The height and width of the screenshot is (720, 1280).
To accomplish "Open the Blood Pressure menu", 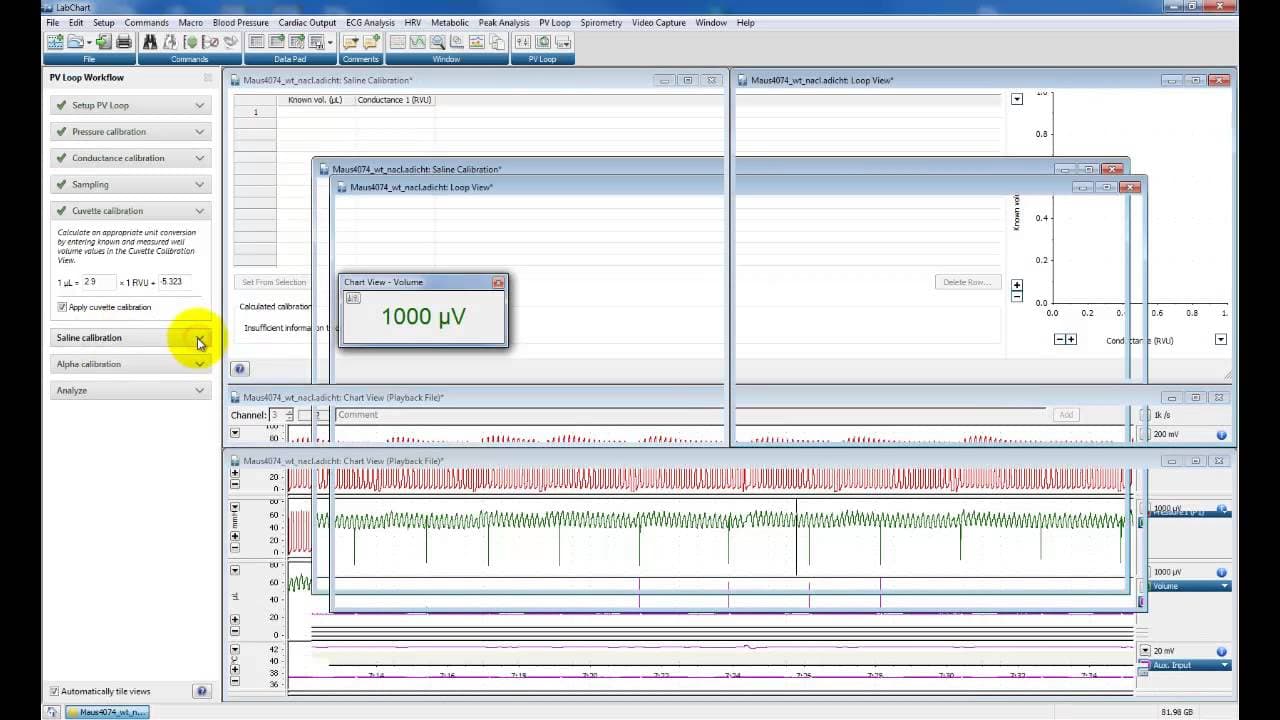I will tap(240, 22).
